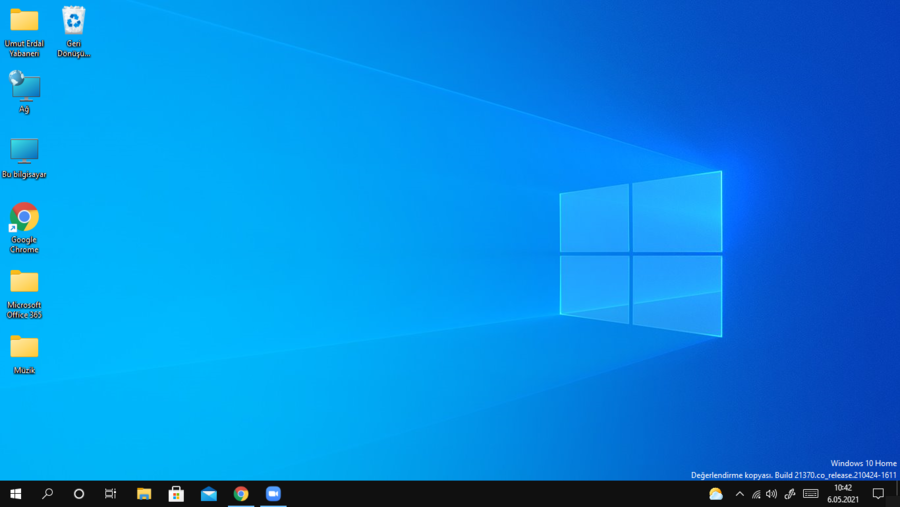Open the weather widget in the taskbar

(x=716, y=494)
